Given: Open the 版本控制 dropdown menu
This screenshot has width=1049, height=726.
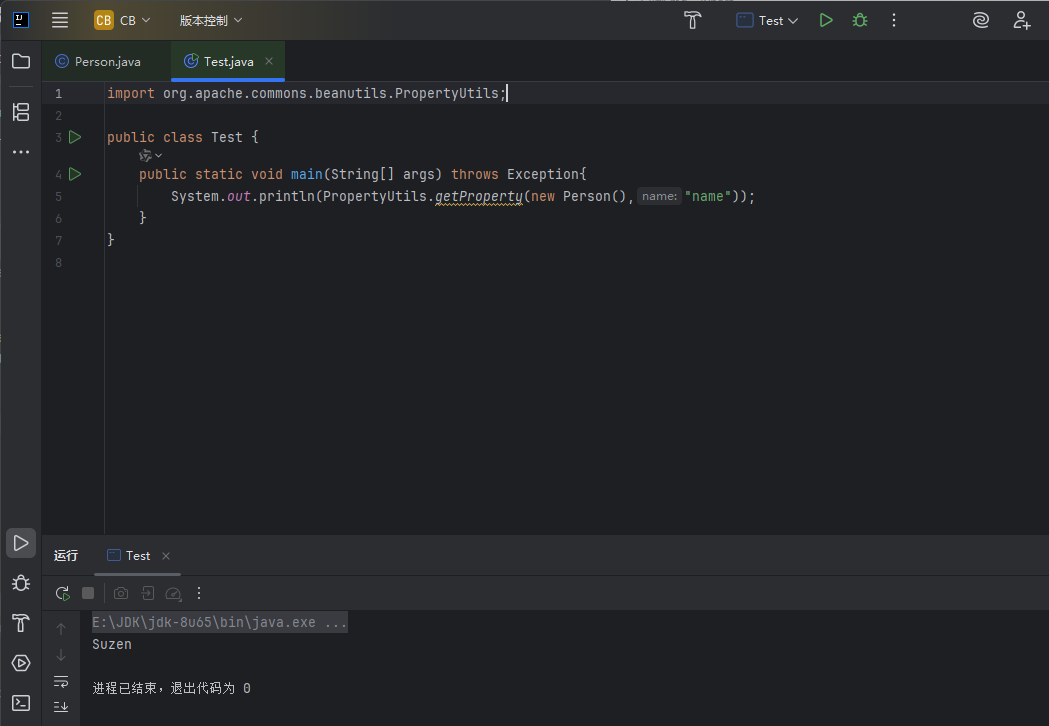Looking at the screenshot, I should tap(210, 20).
